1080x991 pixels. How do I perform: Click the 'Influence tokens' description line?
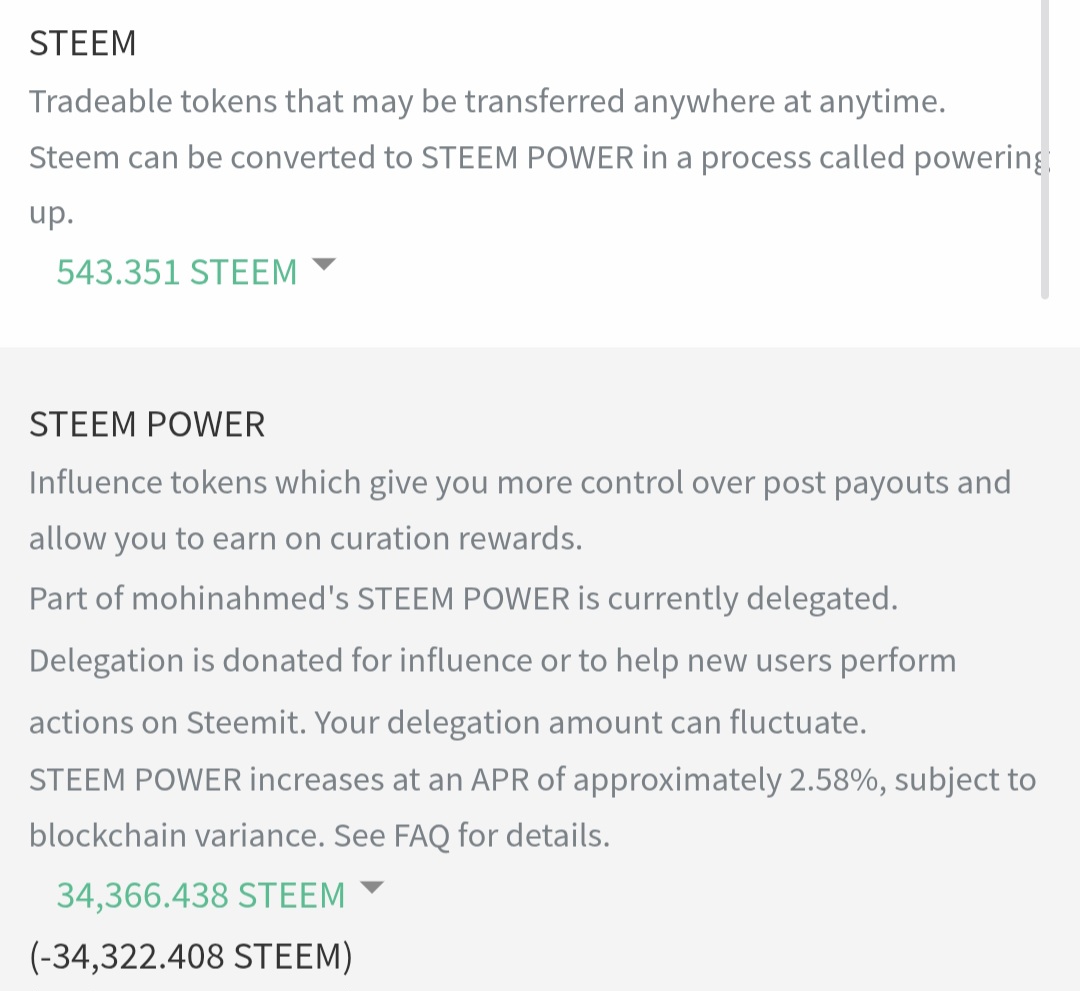point(520,483)
